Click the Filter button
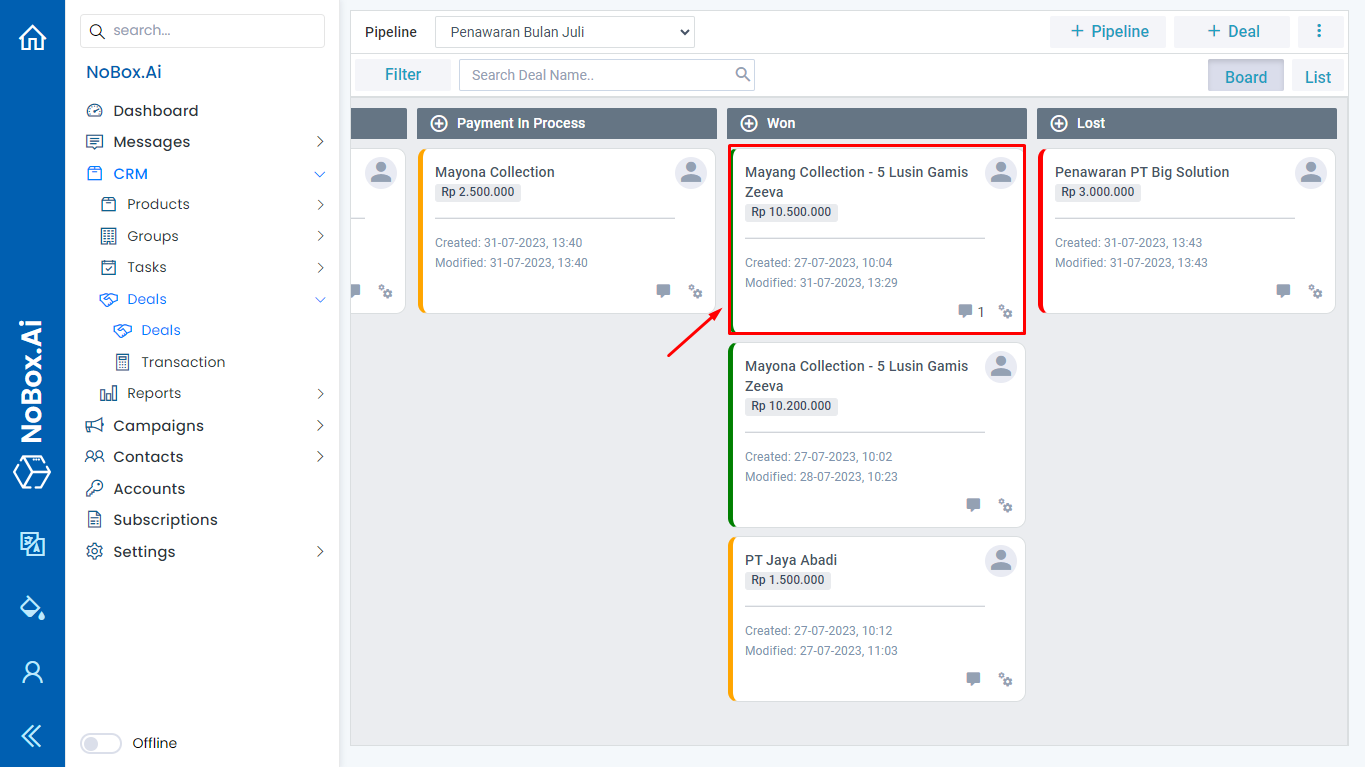The image size is (1365, 767). (403, 74)
